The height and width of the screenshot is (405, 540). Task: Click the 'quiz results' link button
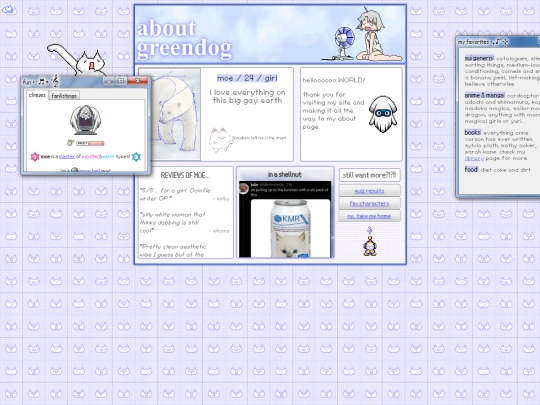[369, 191]
